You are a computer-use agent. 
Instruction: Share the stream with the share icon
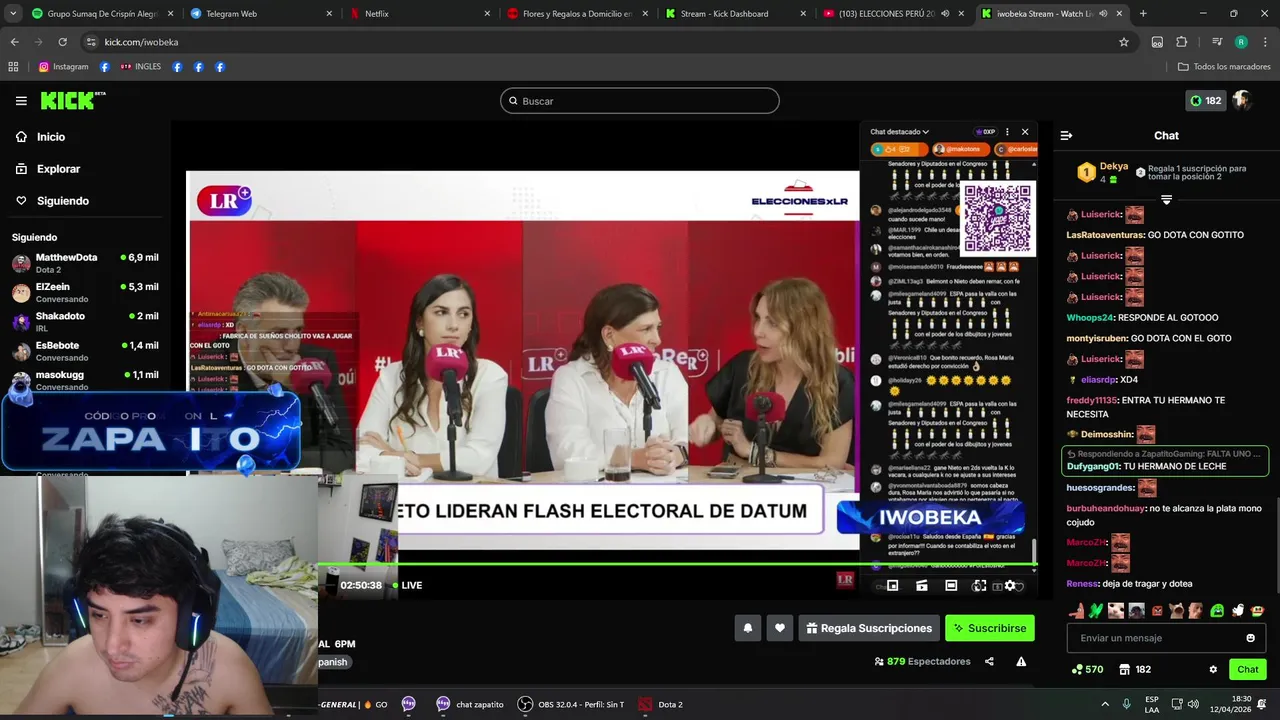click(989, 661)
